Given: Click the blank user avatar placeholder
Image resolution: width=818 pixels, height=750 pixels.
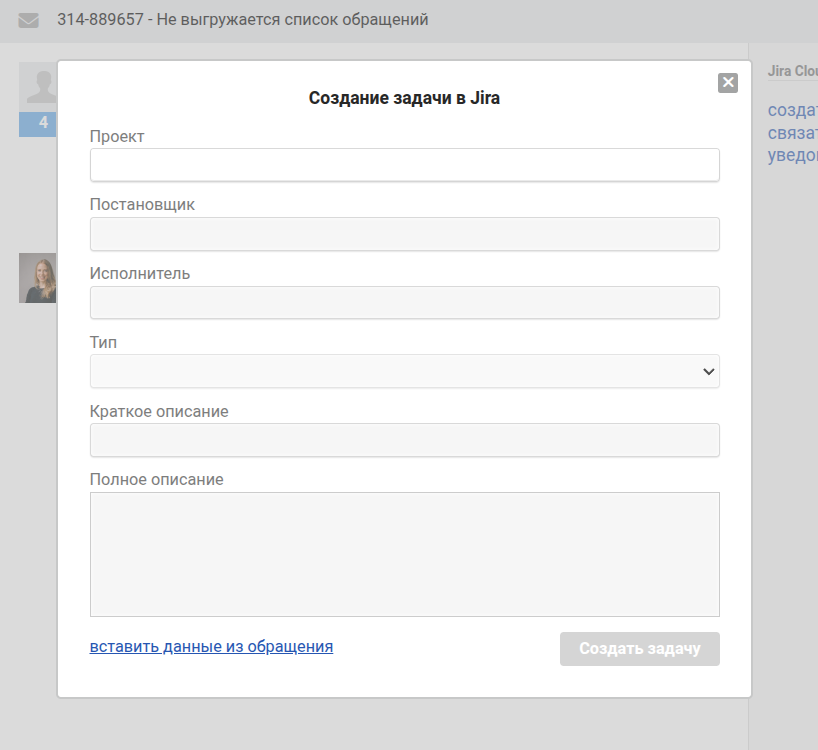Looking at the screenshot, I should coord(38,87).
